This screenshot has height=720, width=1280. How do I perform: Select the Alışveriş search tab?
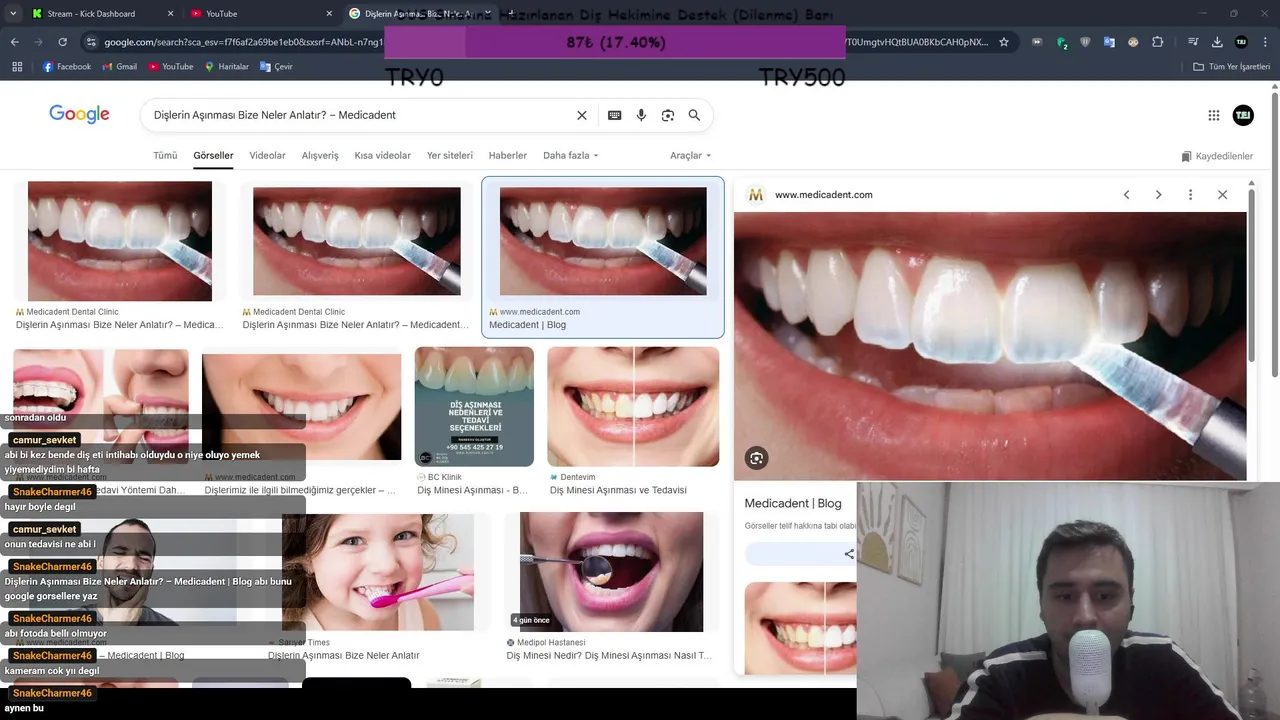pos(320,156)
